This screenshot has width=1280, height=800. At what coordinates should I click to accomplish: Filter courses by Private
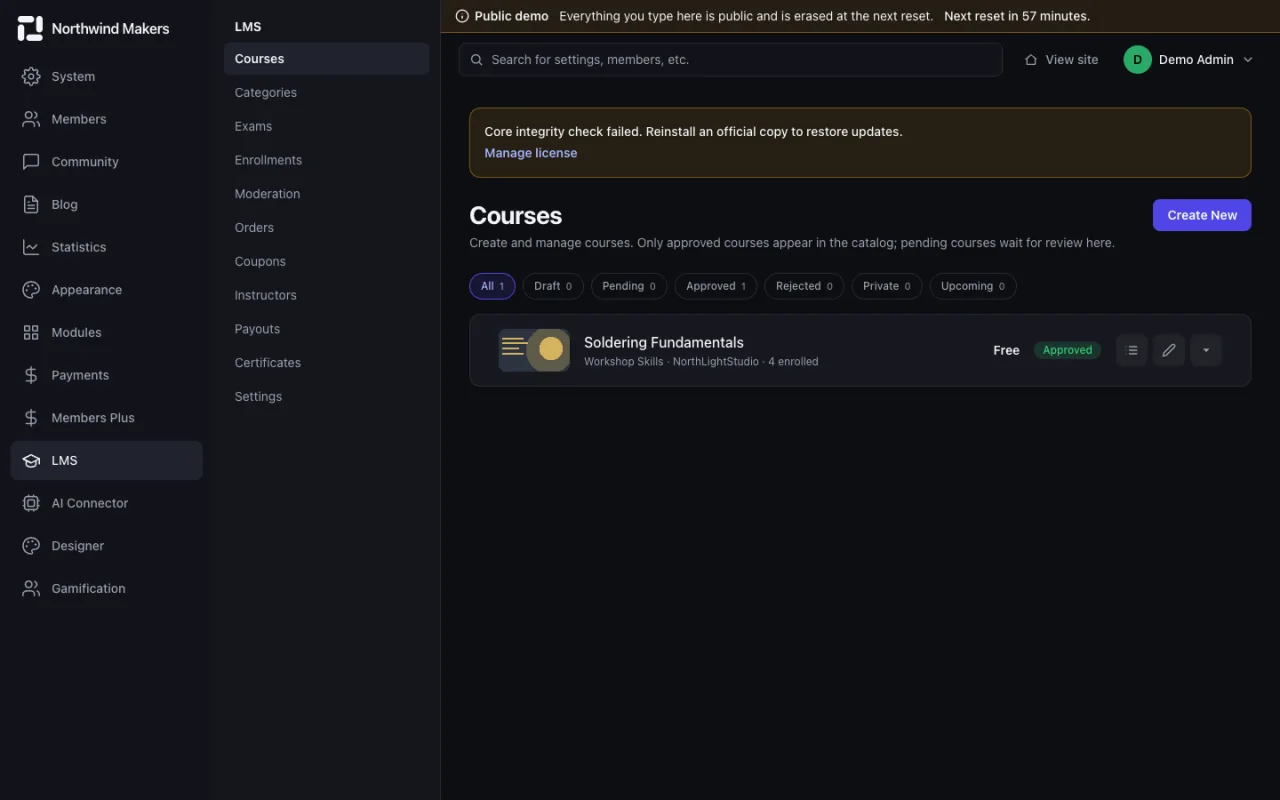(x=887, y=286)
